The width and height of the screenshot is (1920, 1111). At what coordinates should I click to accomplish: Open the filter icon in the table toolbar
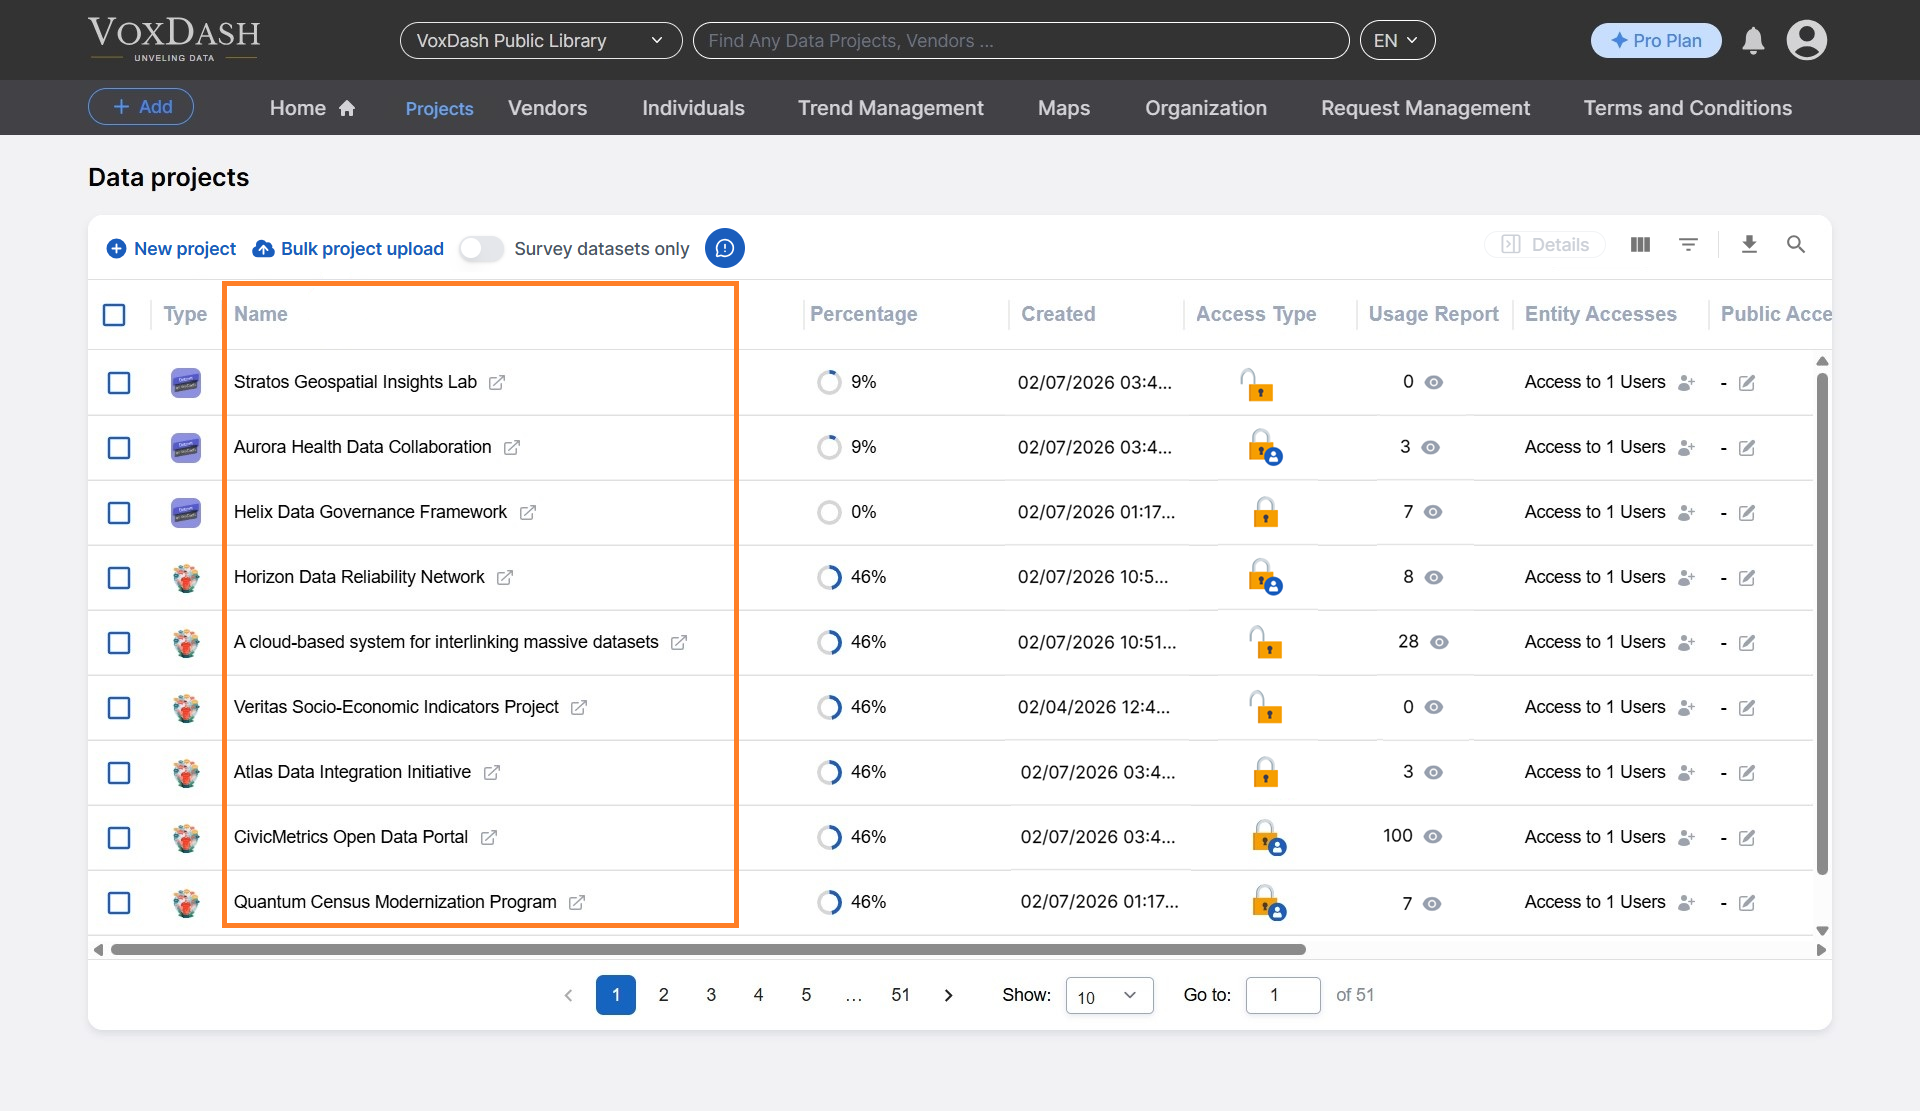(1689, 244)
